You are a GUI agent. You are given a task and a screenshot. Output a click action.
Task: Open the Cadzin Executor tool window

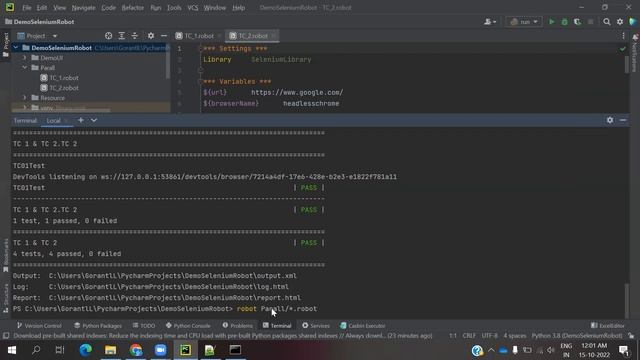[362, 326]
